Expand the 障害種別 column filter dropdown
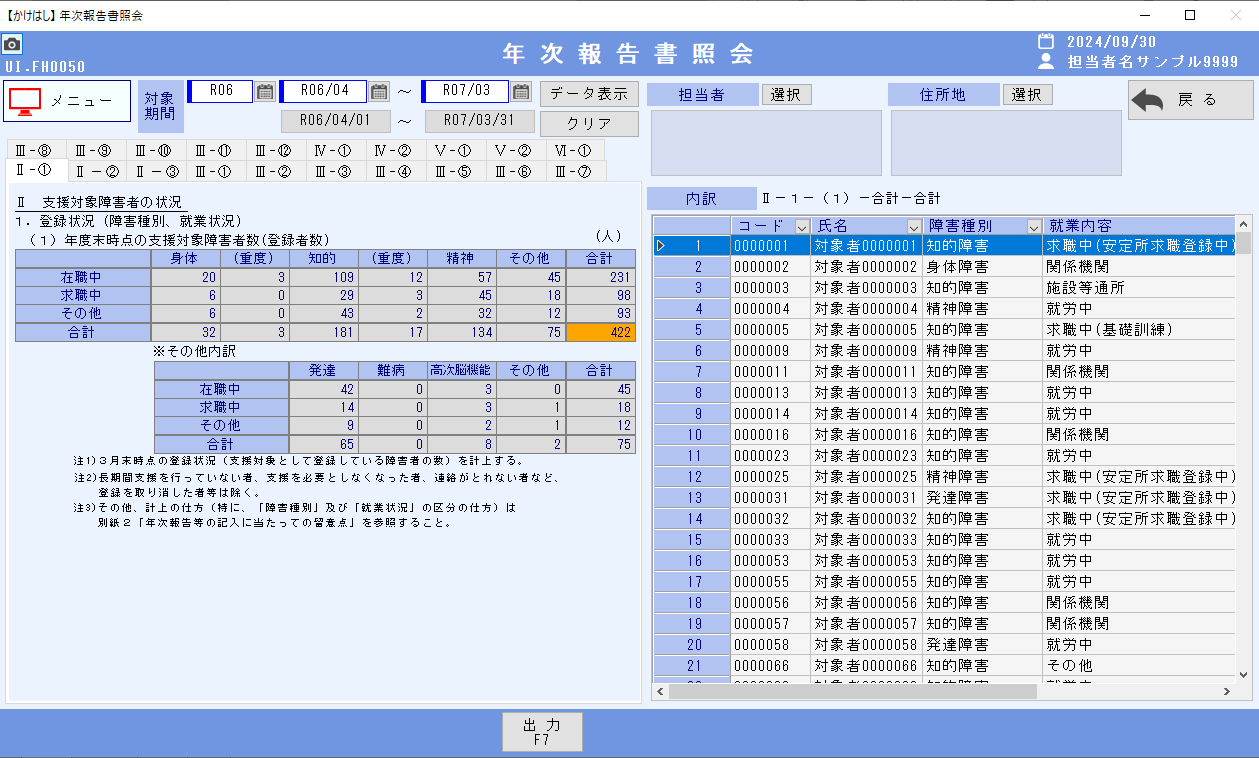This screenshot has width=1259, height=758. coord(1033,226)
